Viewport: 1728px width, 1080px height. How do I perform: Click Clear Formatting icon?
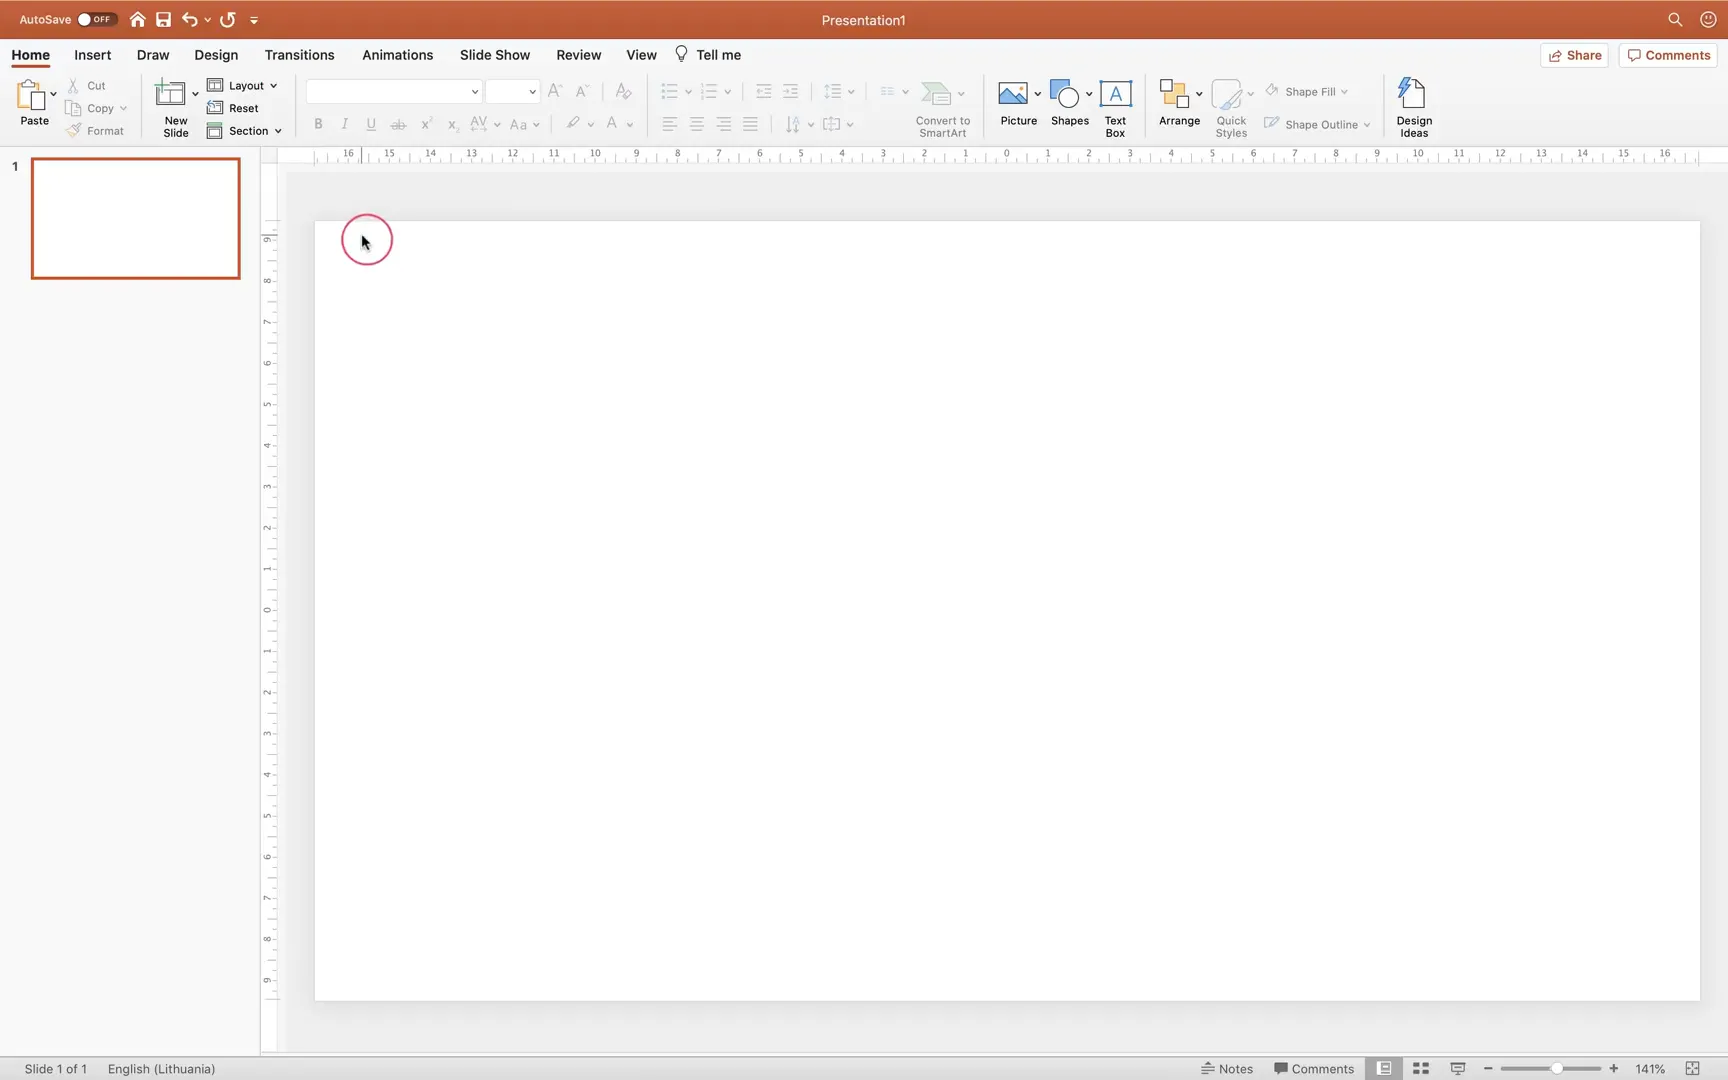[x=623, y=91]
